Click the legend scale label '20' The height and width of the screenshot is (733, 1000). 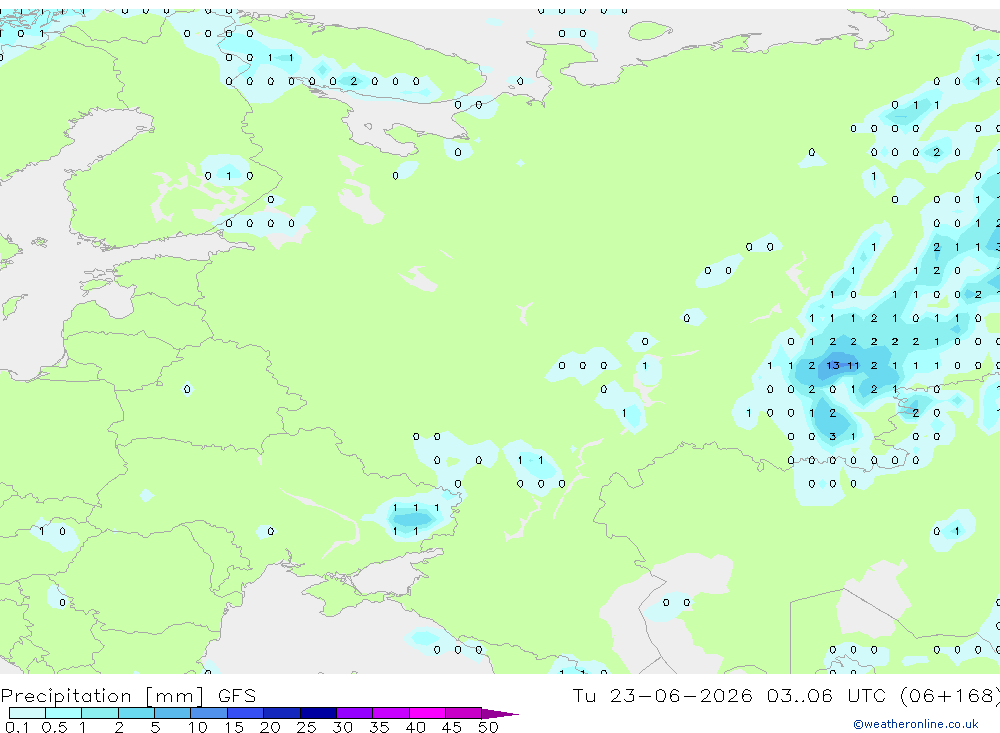click(x=270, y=727)
